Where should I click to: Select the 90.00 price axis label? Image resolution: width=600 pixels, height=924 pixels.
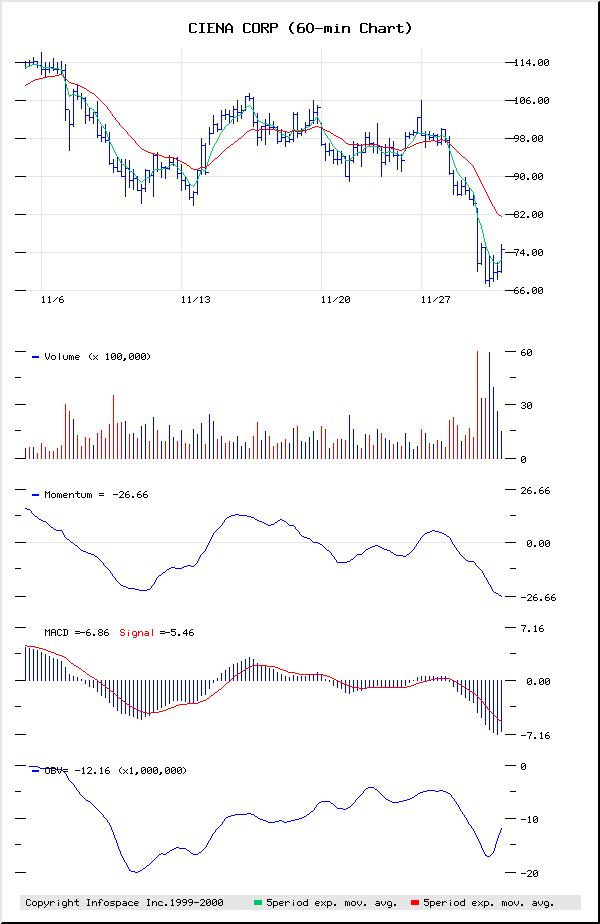529,177
